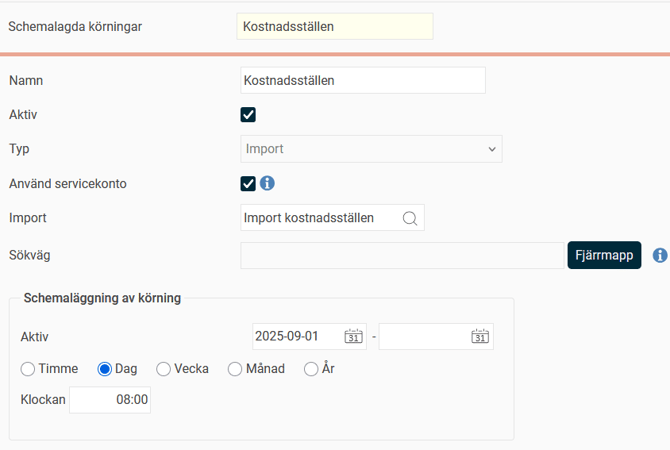Click the empty Sökväg input field
The width and height of the screenshot is (670, 450).
(402, 256)
